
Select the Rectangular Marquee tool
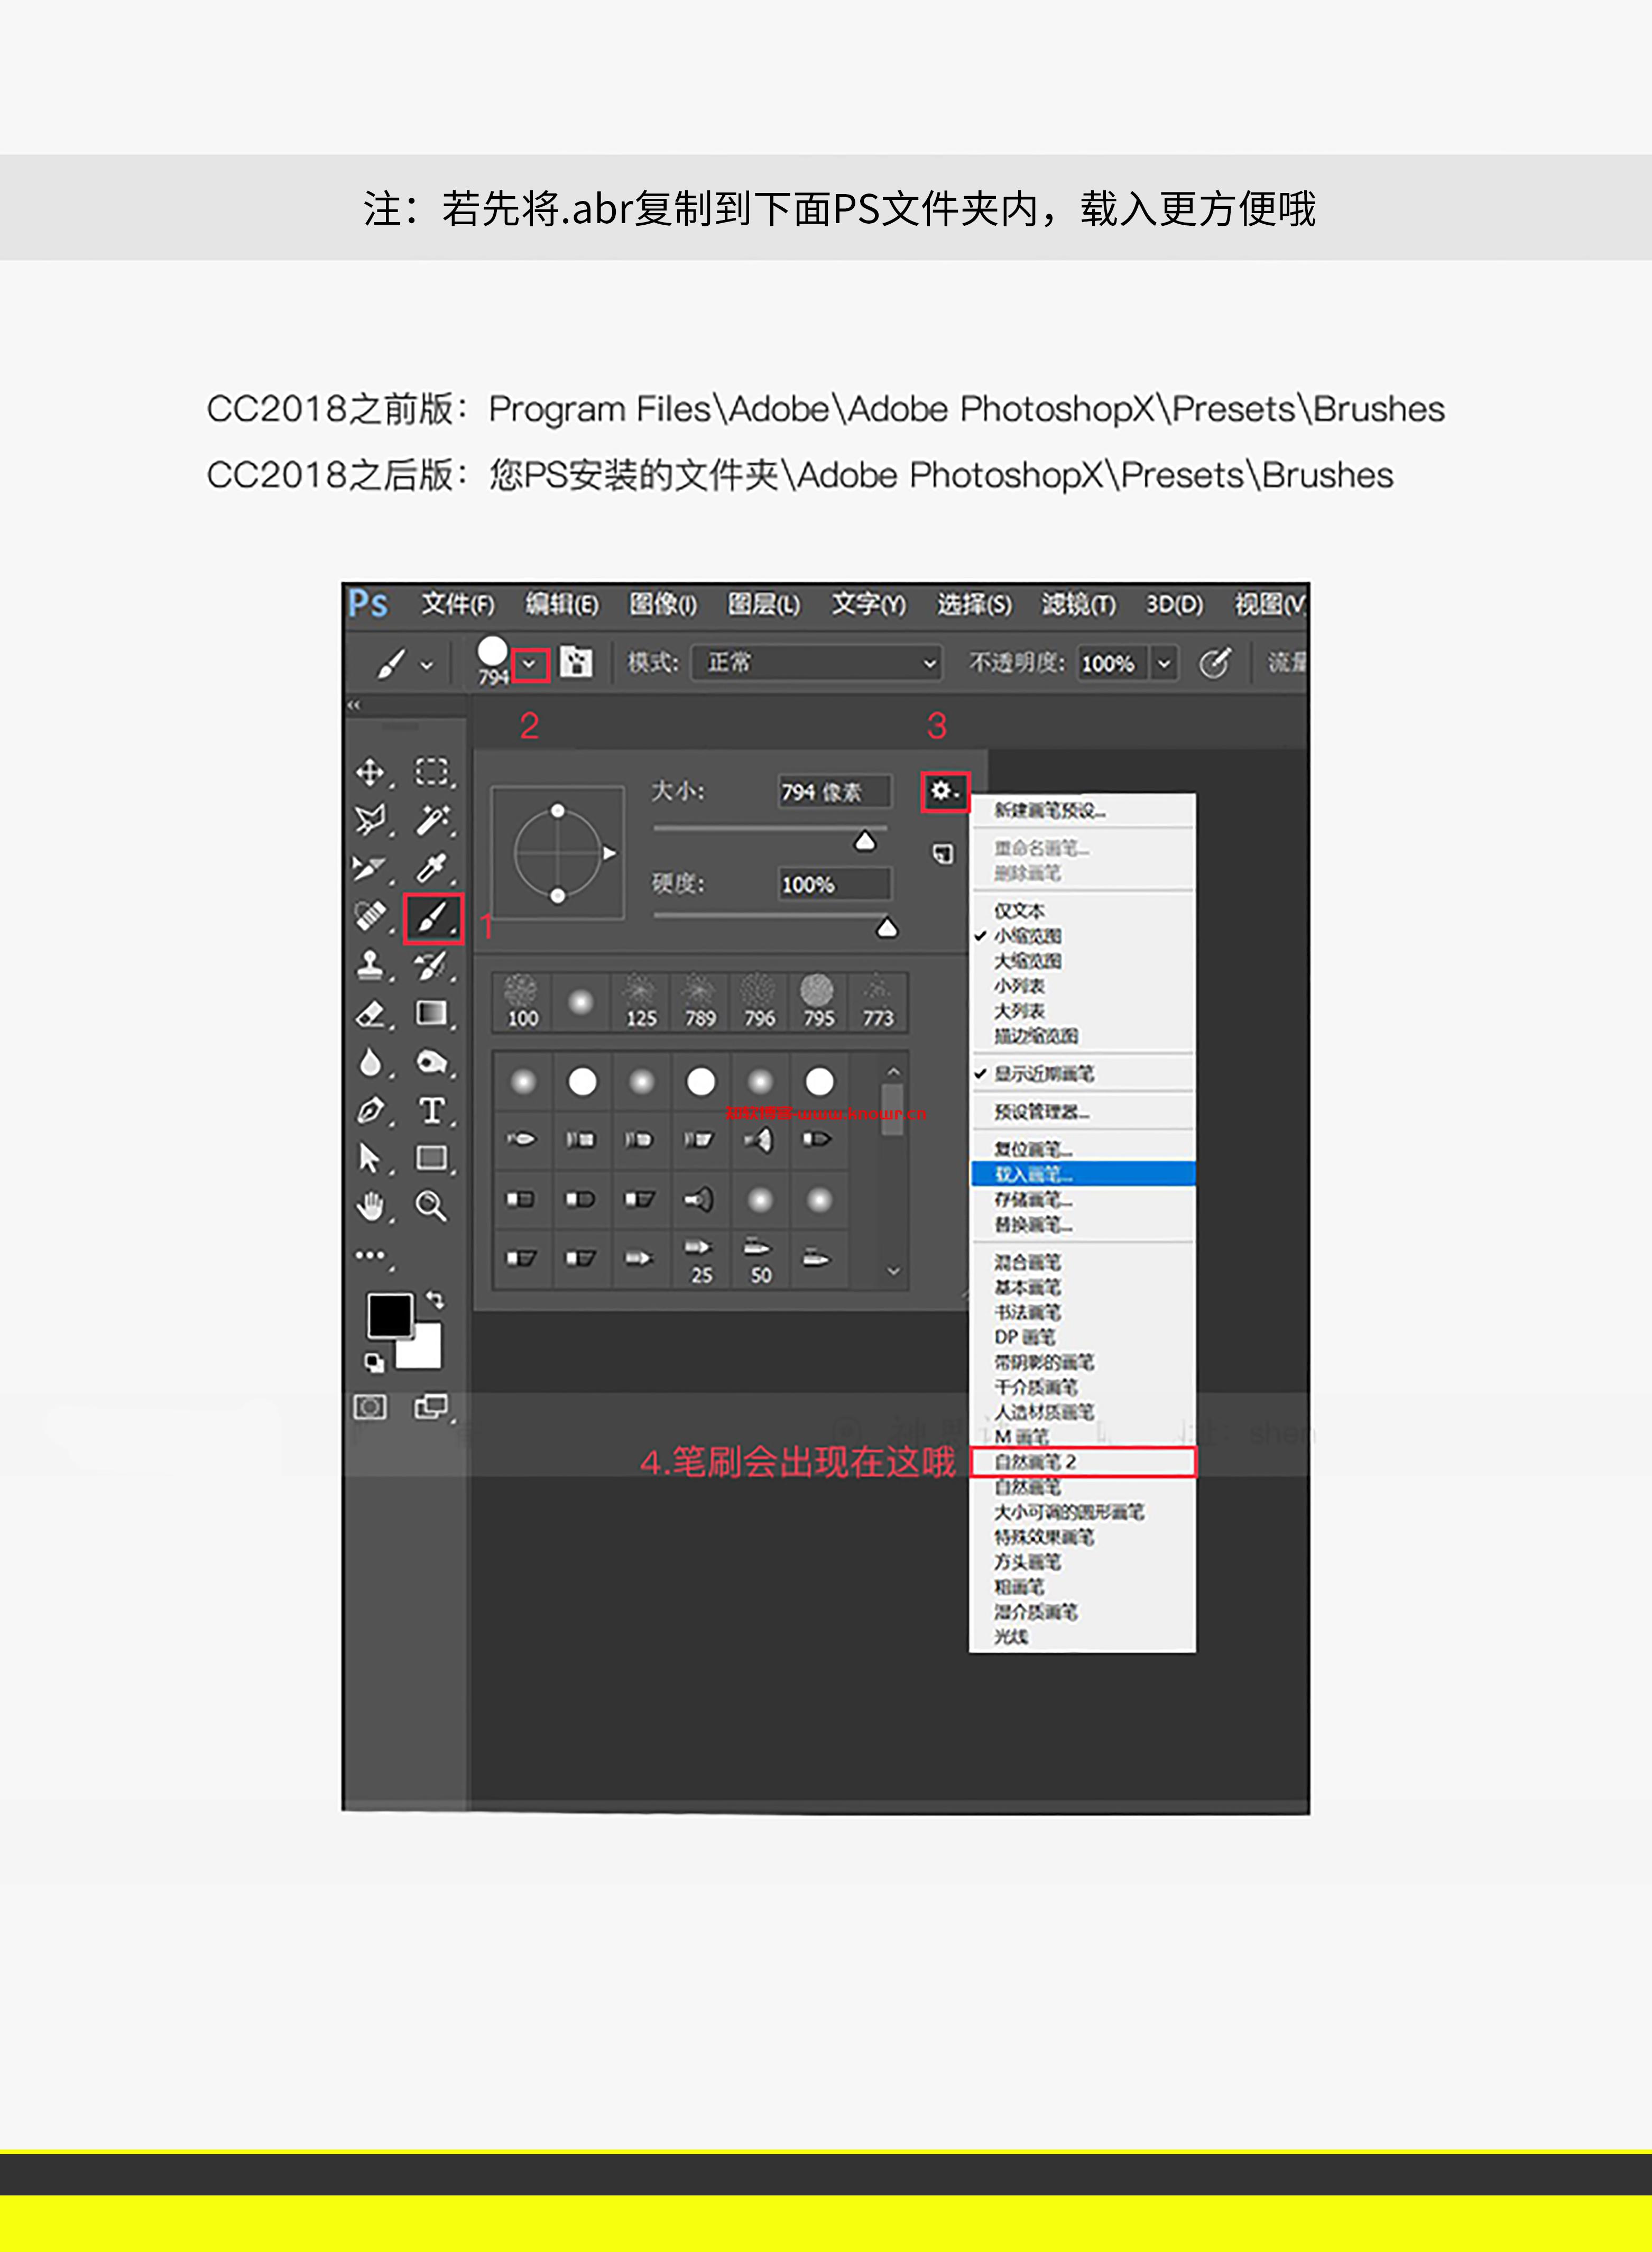[x=432, y=771]
